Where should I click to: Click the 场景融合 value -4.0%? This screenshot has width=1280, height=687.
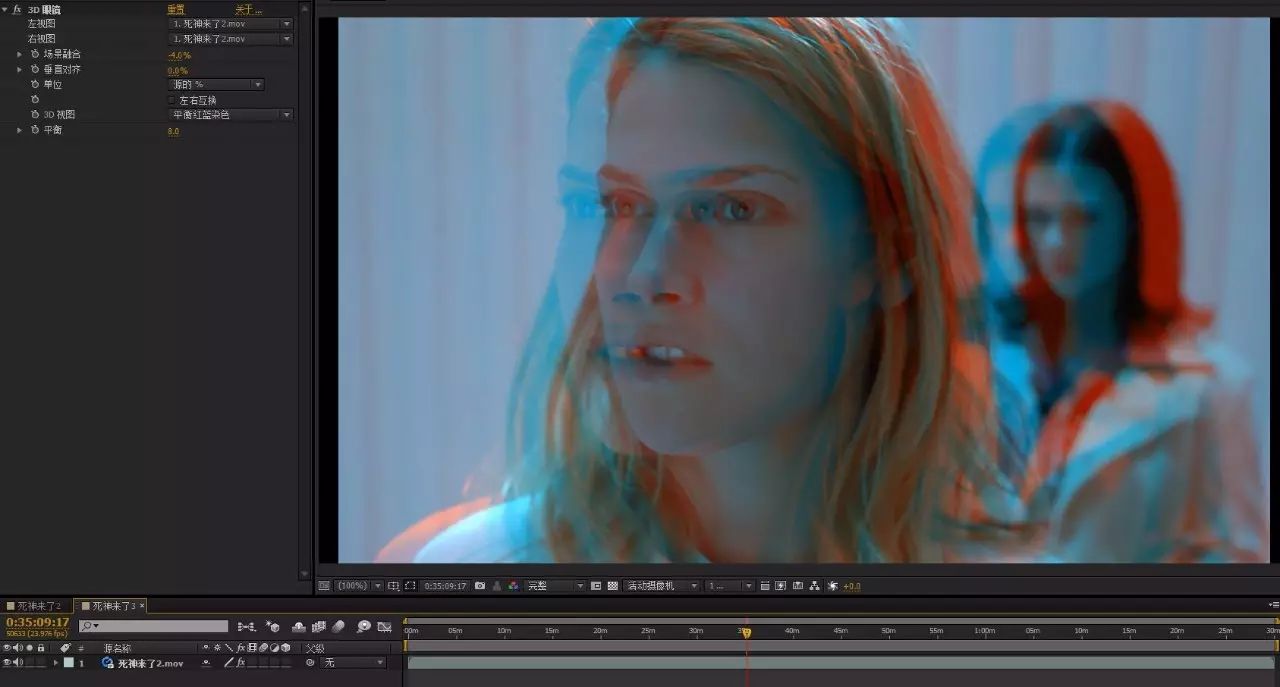179,55
